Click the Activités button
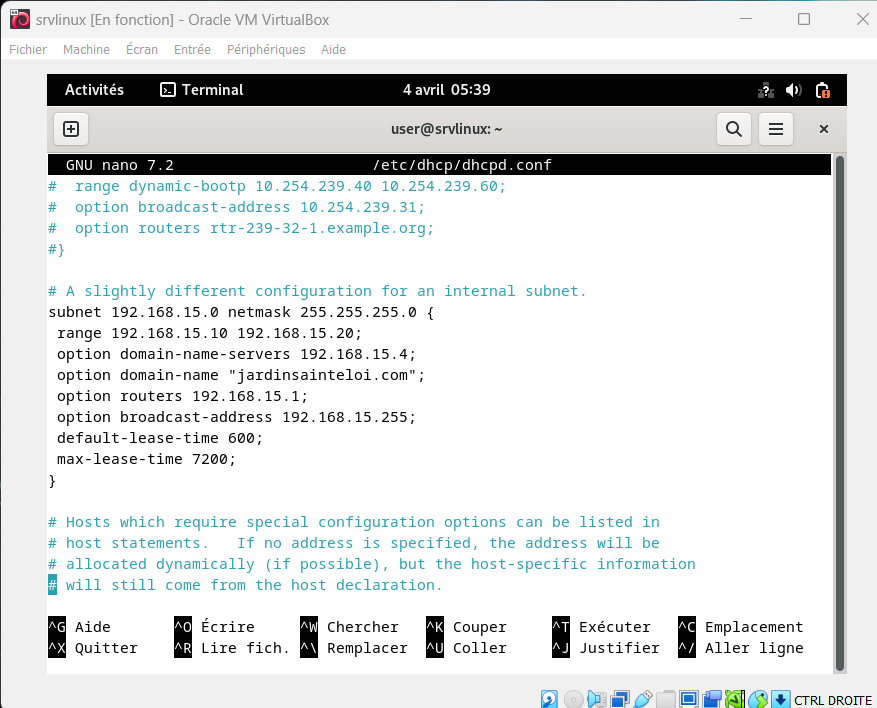The height and width of the screenshot is (708, 877). coord(94,90)
